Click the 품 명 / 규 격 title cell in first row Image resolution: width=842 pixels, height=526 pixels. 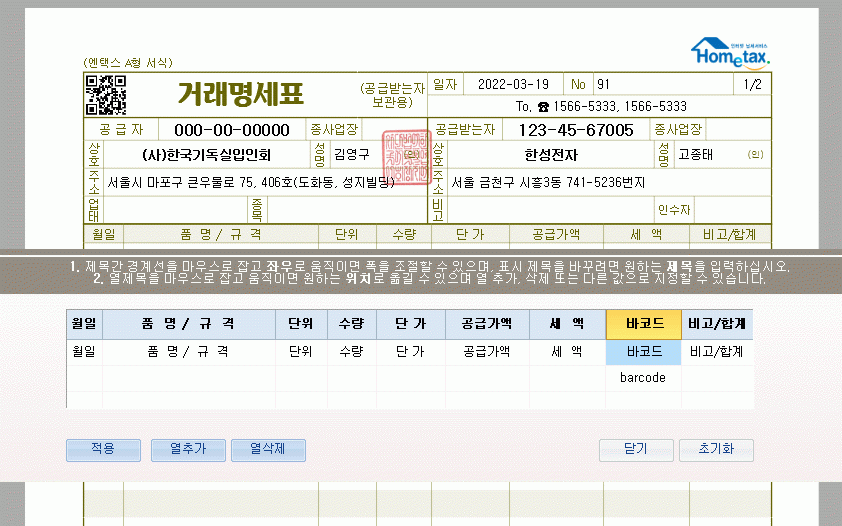click(188, 352)
